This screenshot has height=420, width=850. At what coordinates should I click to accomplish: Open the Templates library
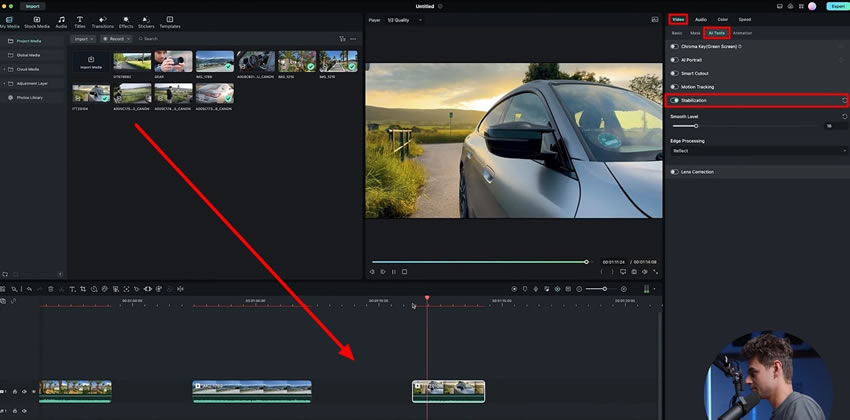tap(170, 22)
